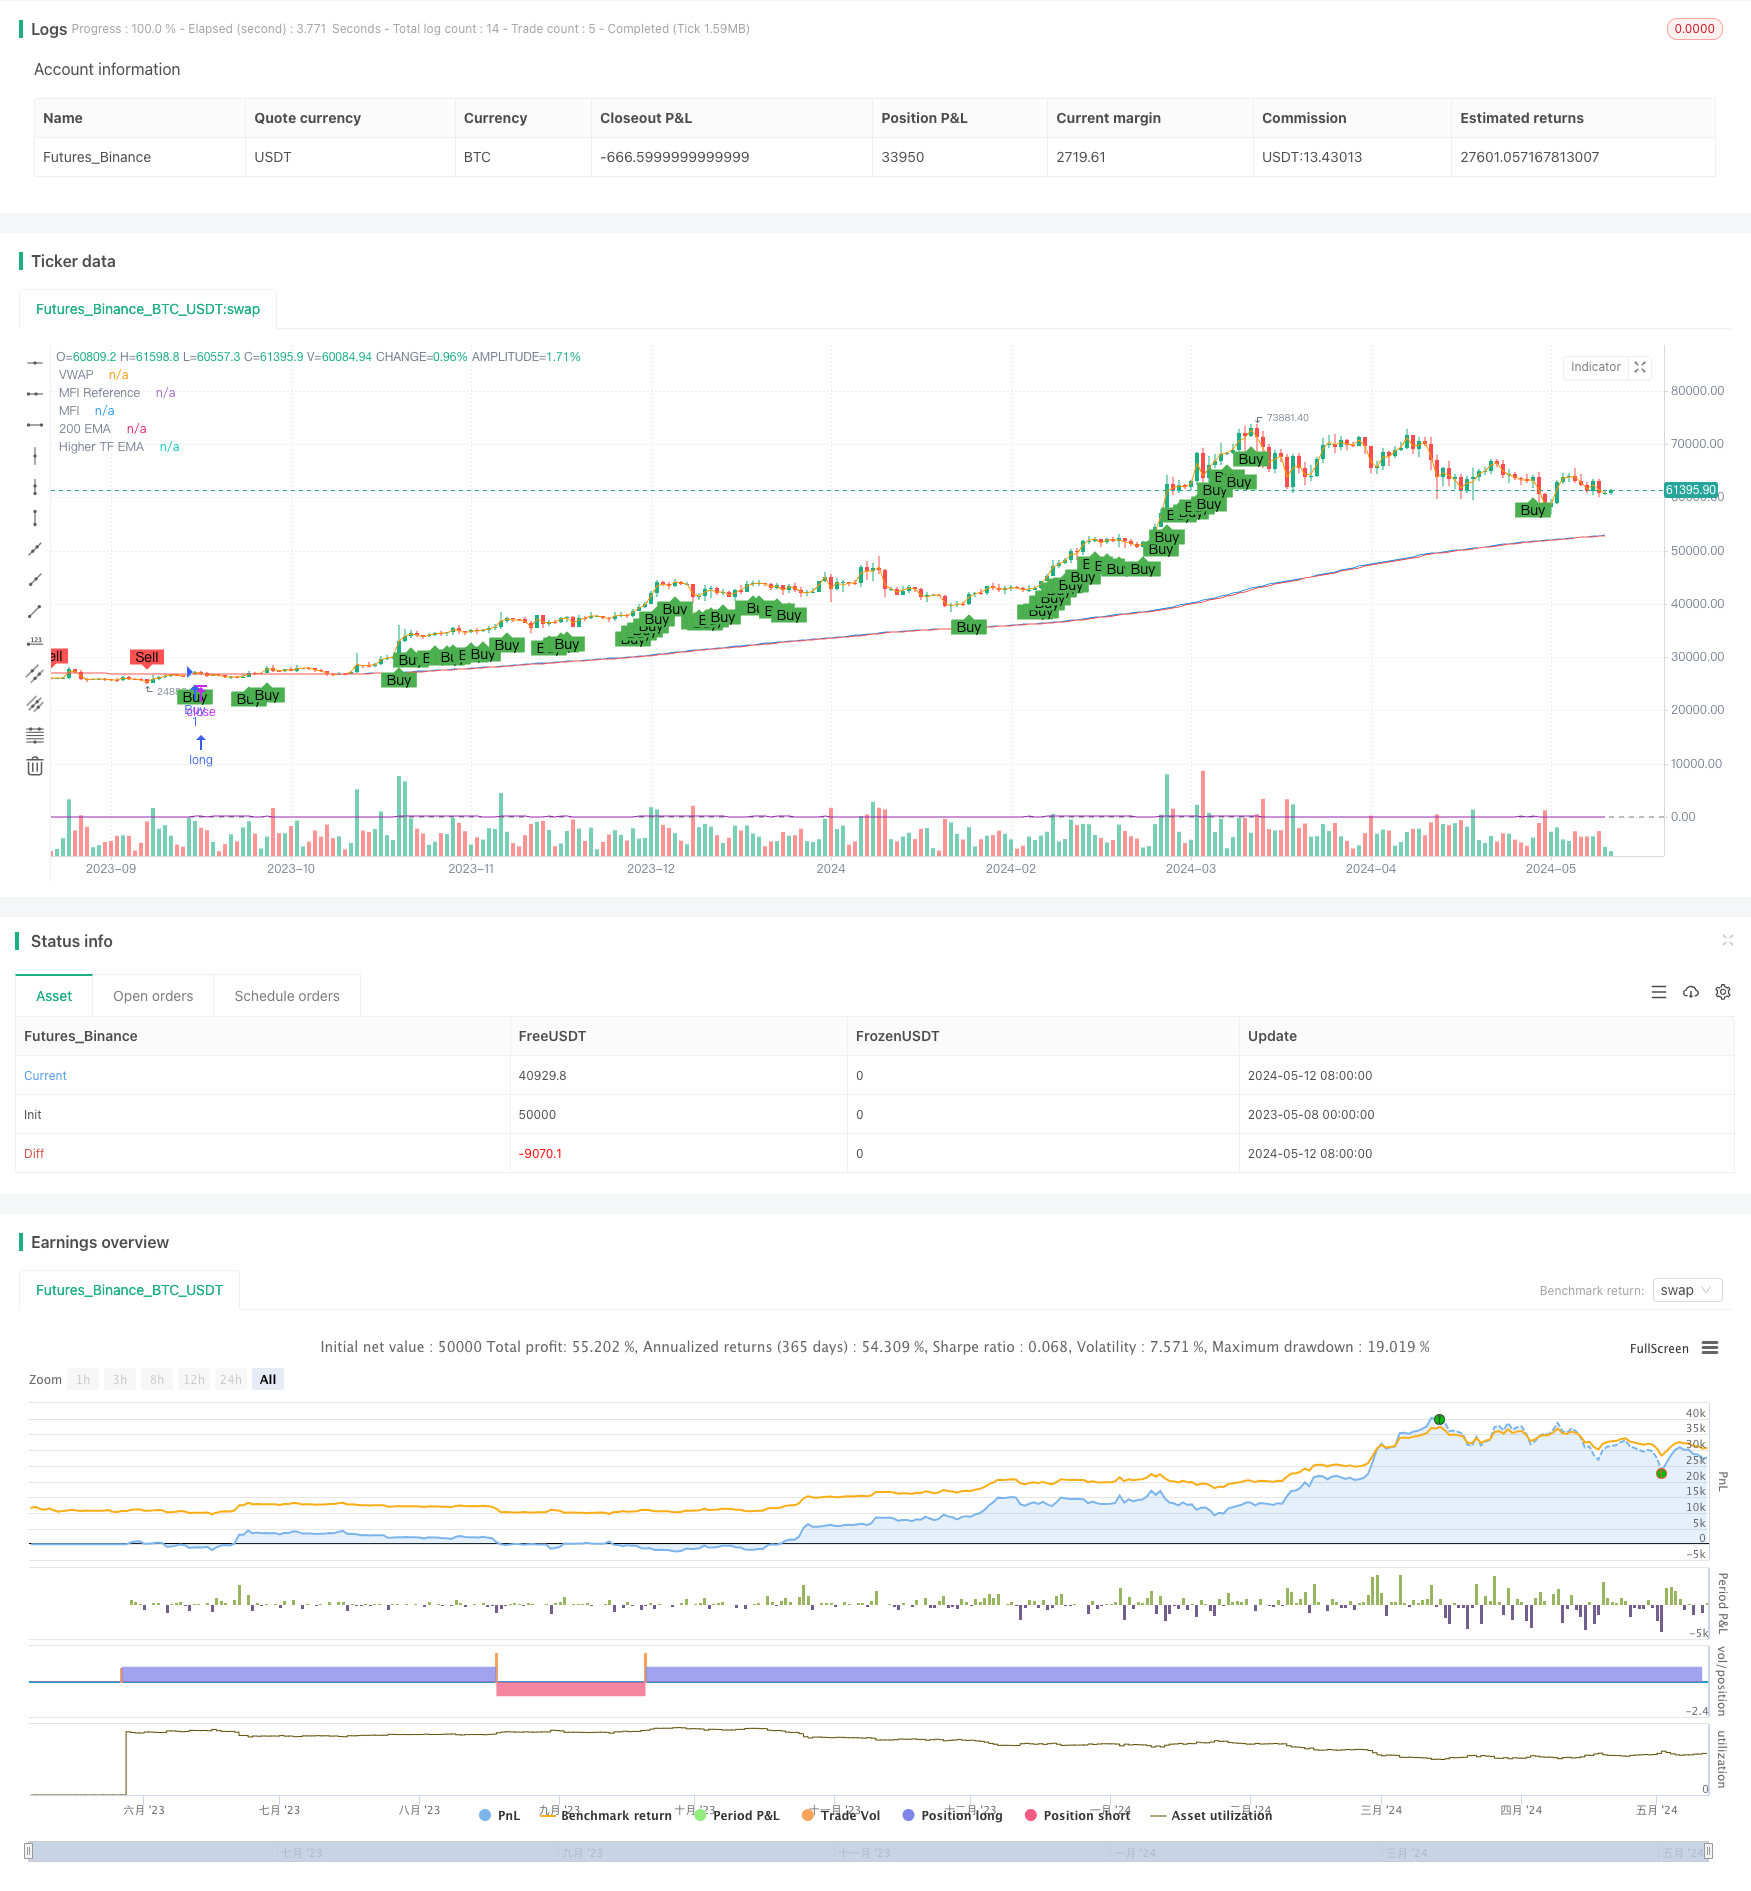Open the Benchmark return swap dropdown

(1686, 1290)
